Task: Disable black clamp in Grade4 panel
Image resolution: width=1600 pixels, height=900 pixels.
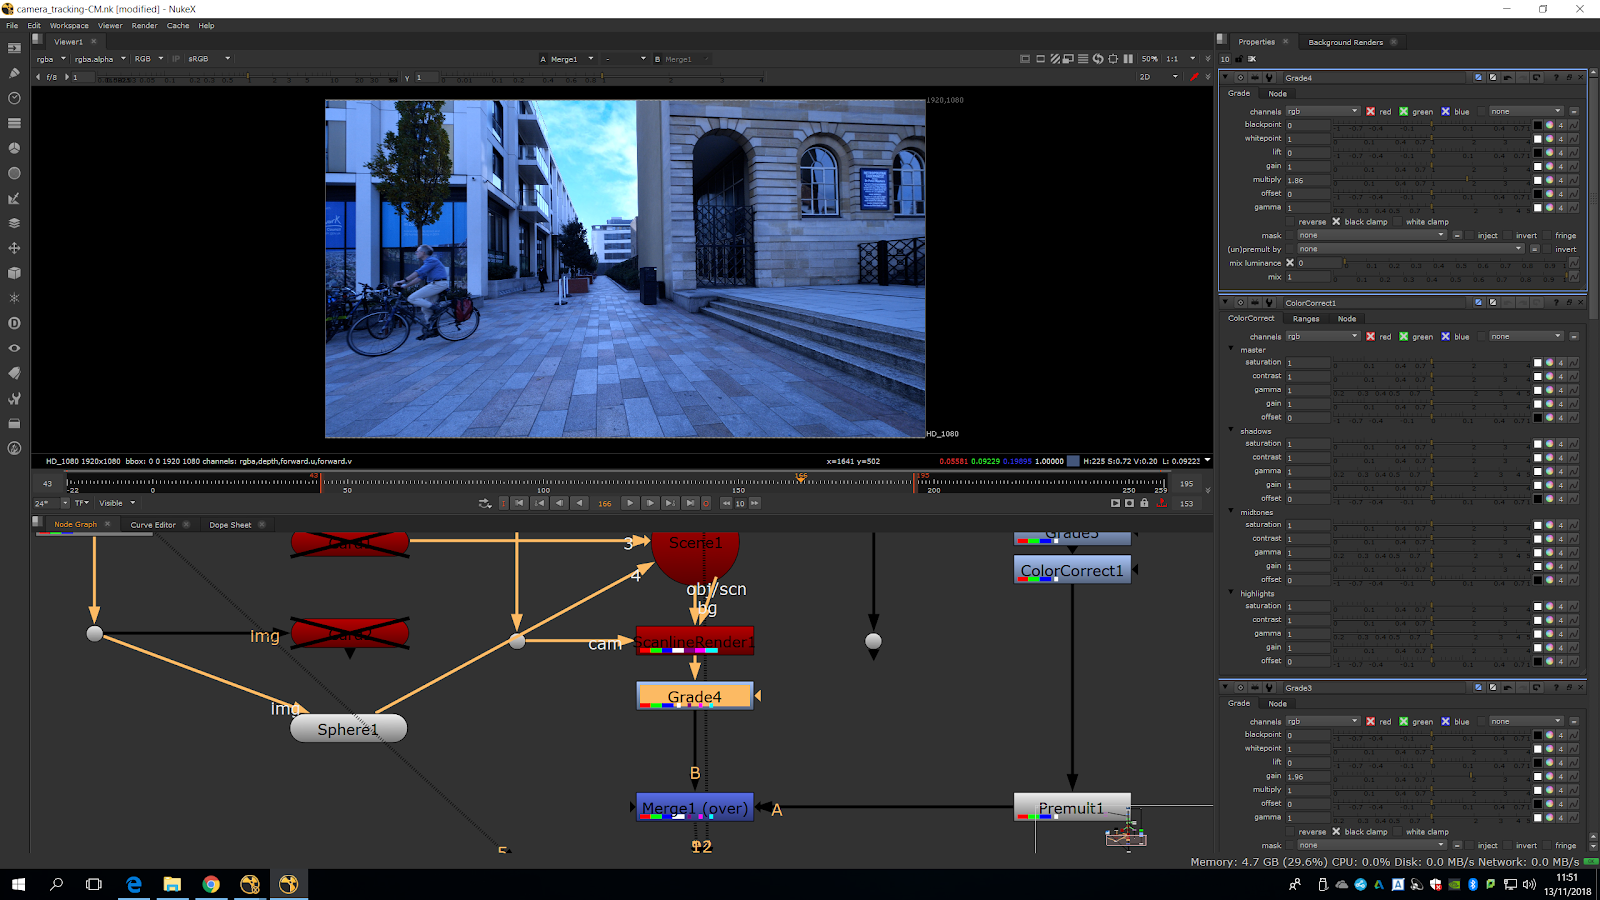Action: point(1336,222)
